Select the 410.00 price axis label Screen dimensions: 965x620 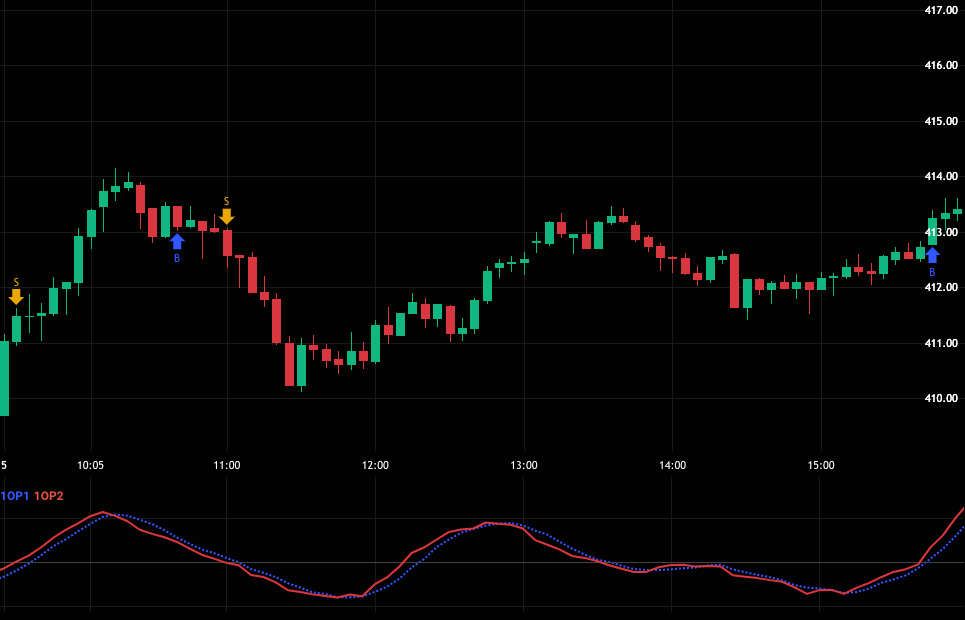[942, 398]
